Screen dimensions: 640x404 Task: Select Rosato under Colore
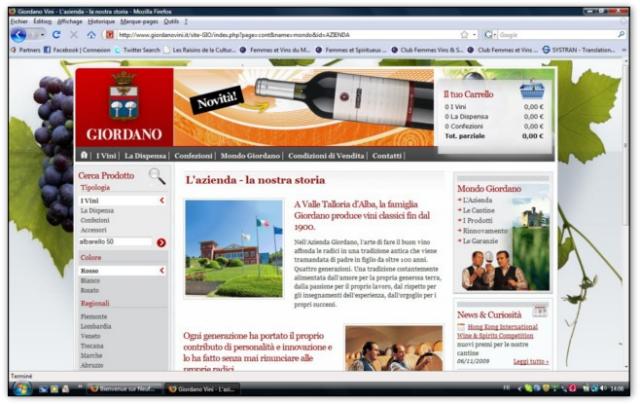click(x=90, y=290)
